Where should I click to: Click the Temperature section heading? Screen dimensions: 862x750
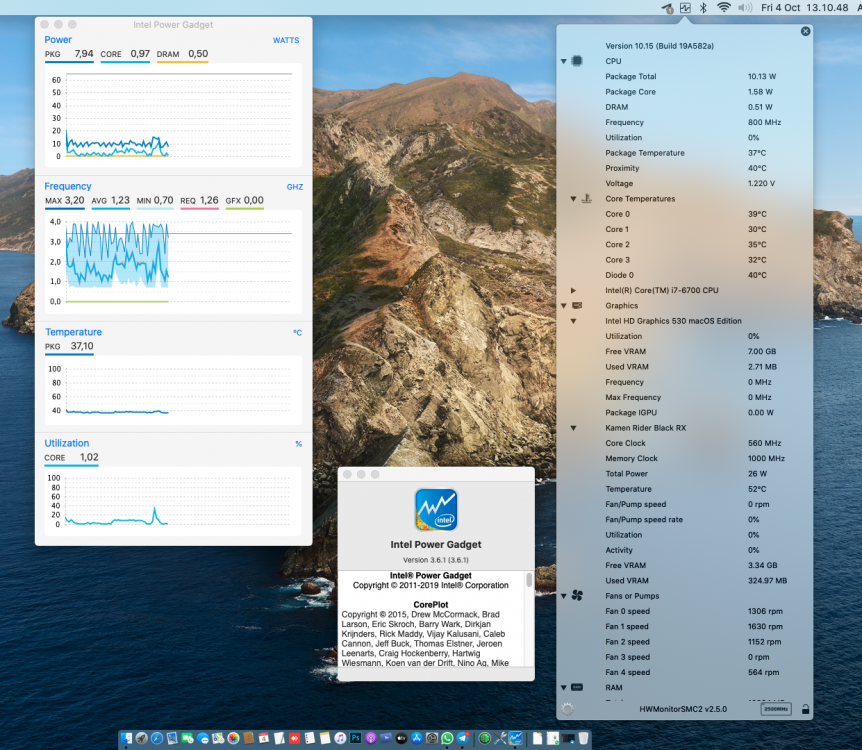(73, 332)
